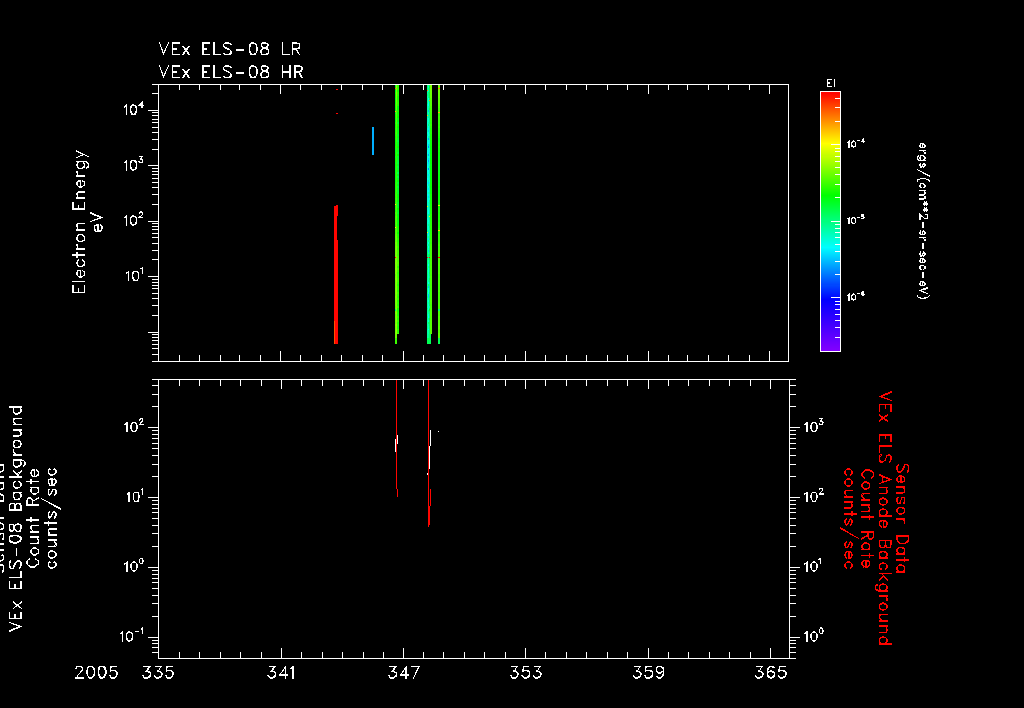Click the 'El' label above color bar
The height and width of the screenshot is (708, 1024).
(x=831, y=83)
